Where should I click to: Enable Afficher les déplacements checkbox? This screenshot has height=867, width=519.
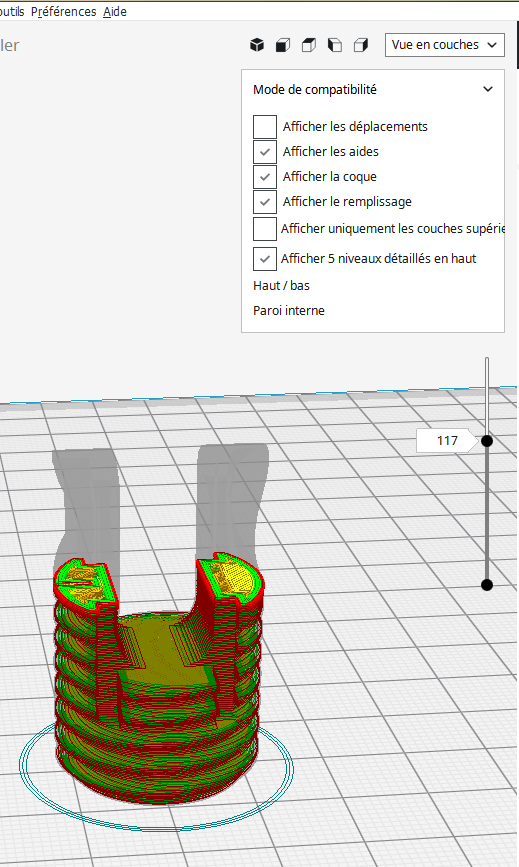[x=265, y=127]
